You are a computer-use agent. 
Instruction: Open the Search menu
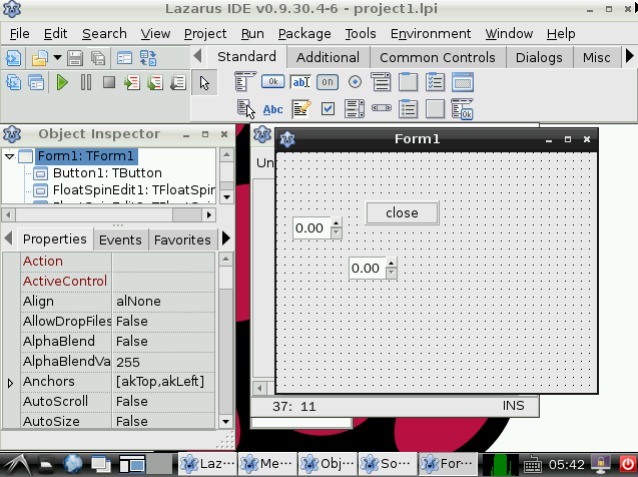104,33
